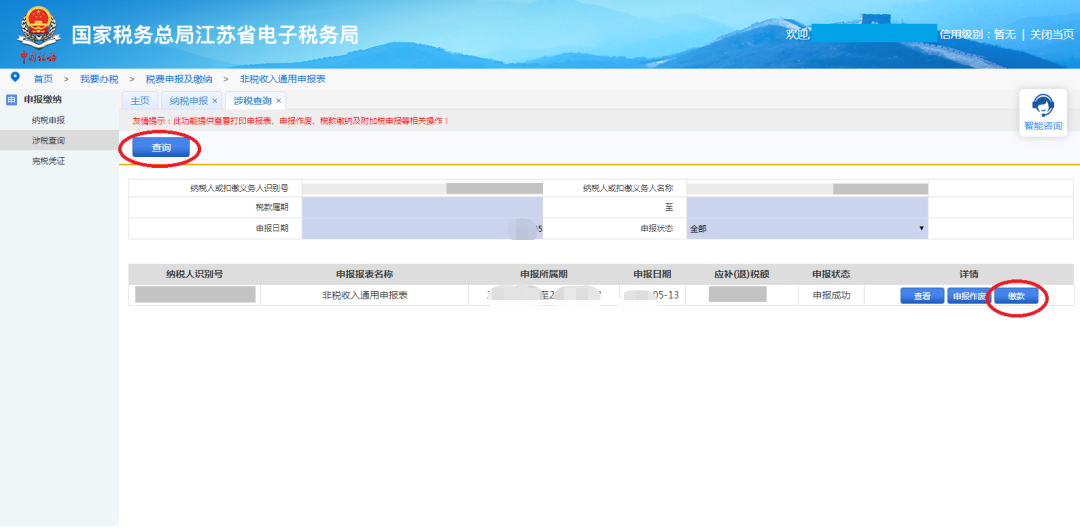This screenshot has width=1080, height=531.
Task: Select 纳税申报 in the left sidebar
Action: click(x=48, y=120)
